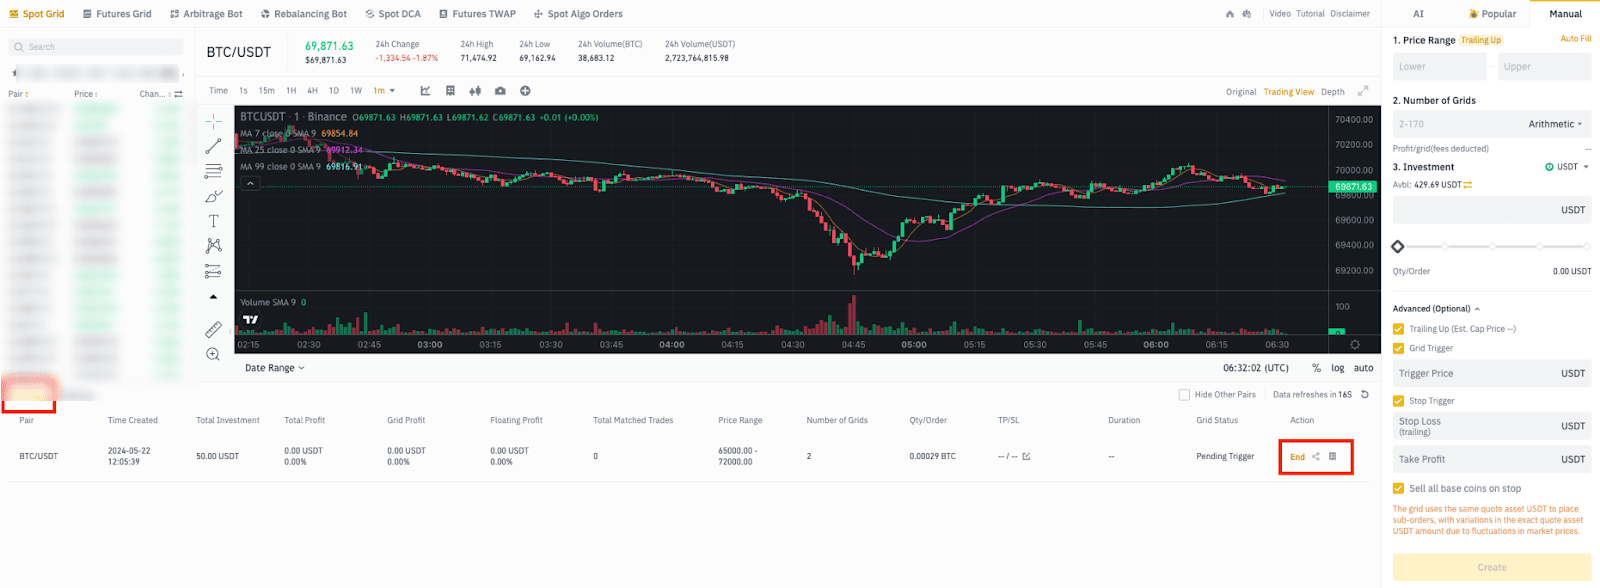The image size is (1600, 588).
Task: Click the share icon beside End
Action: pos(1316,457)
